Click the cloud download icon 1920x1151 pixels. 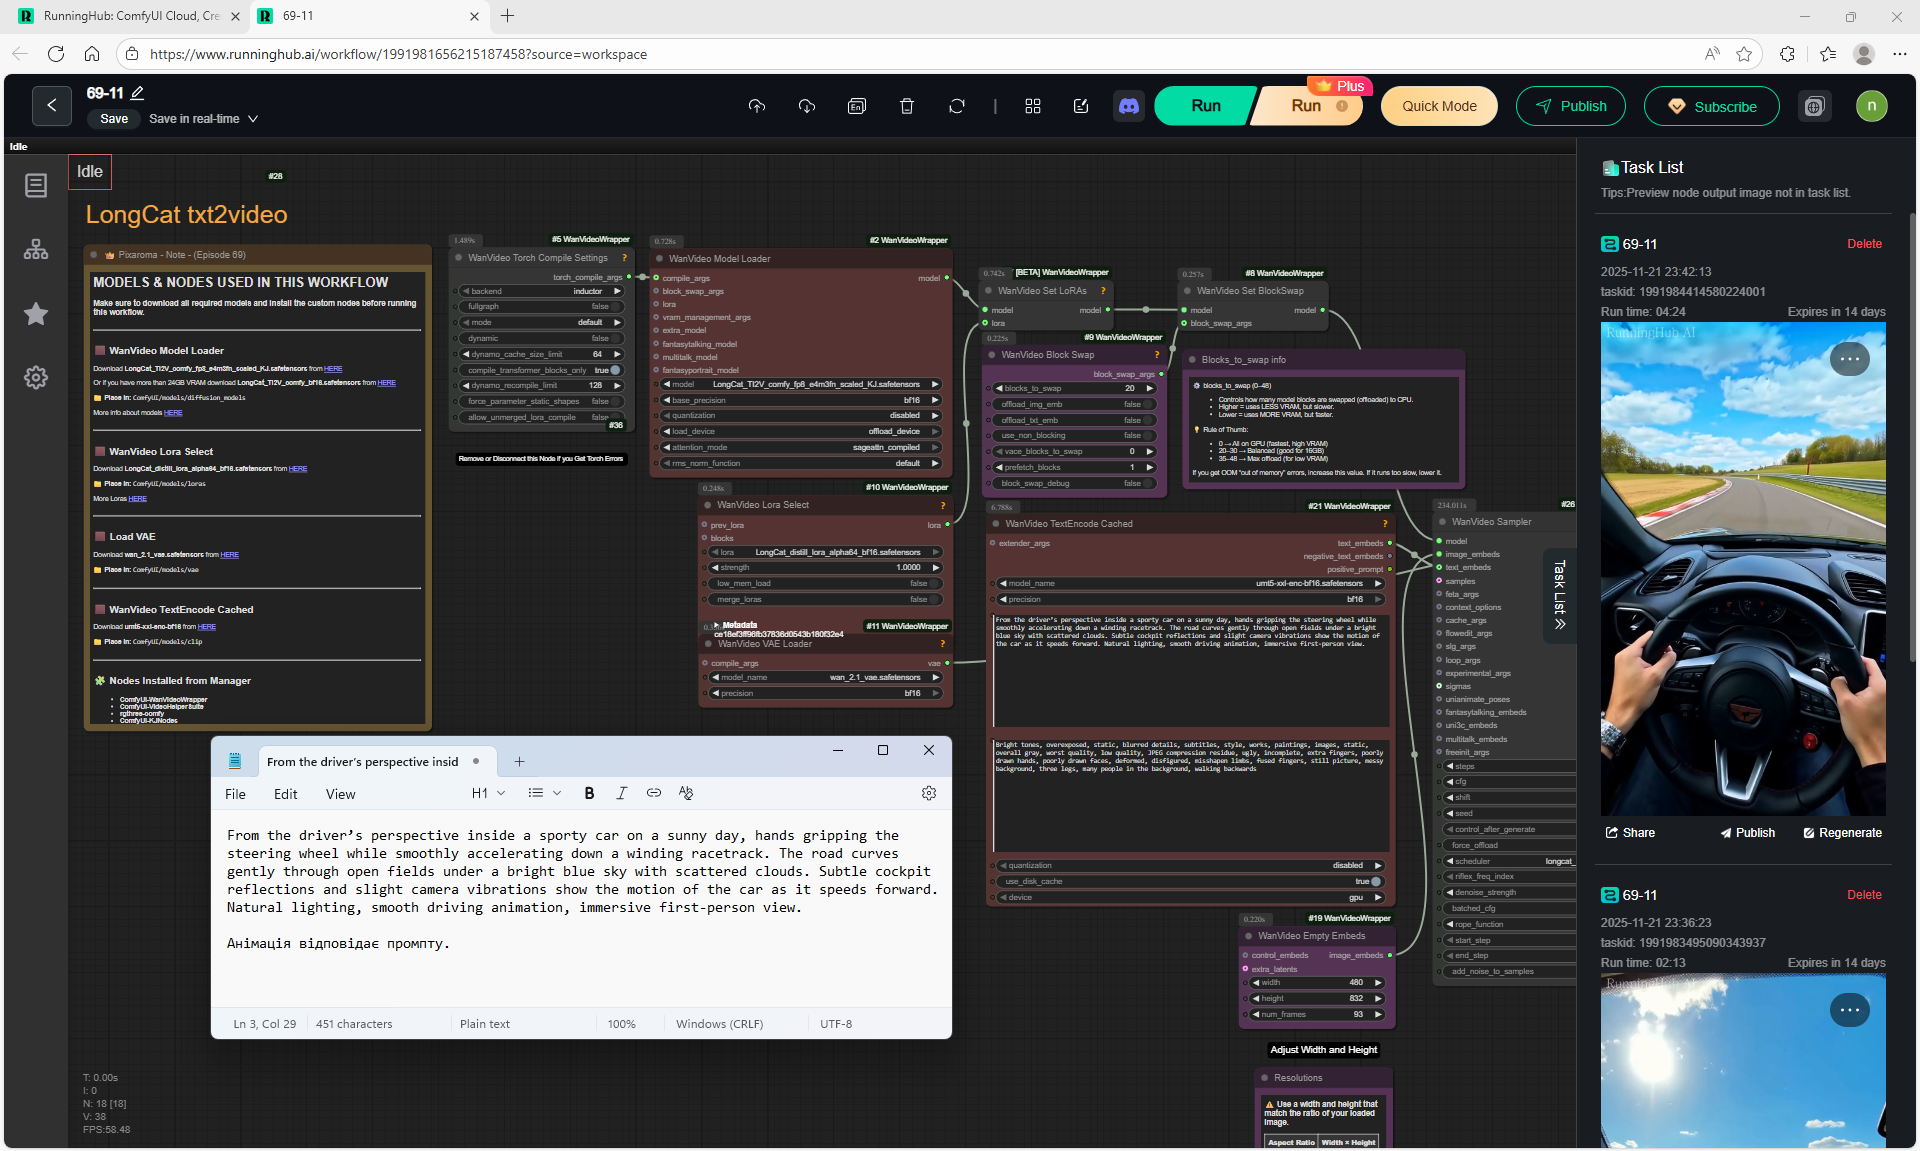tap(806, 106)
